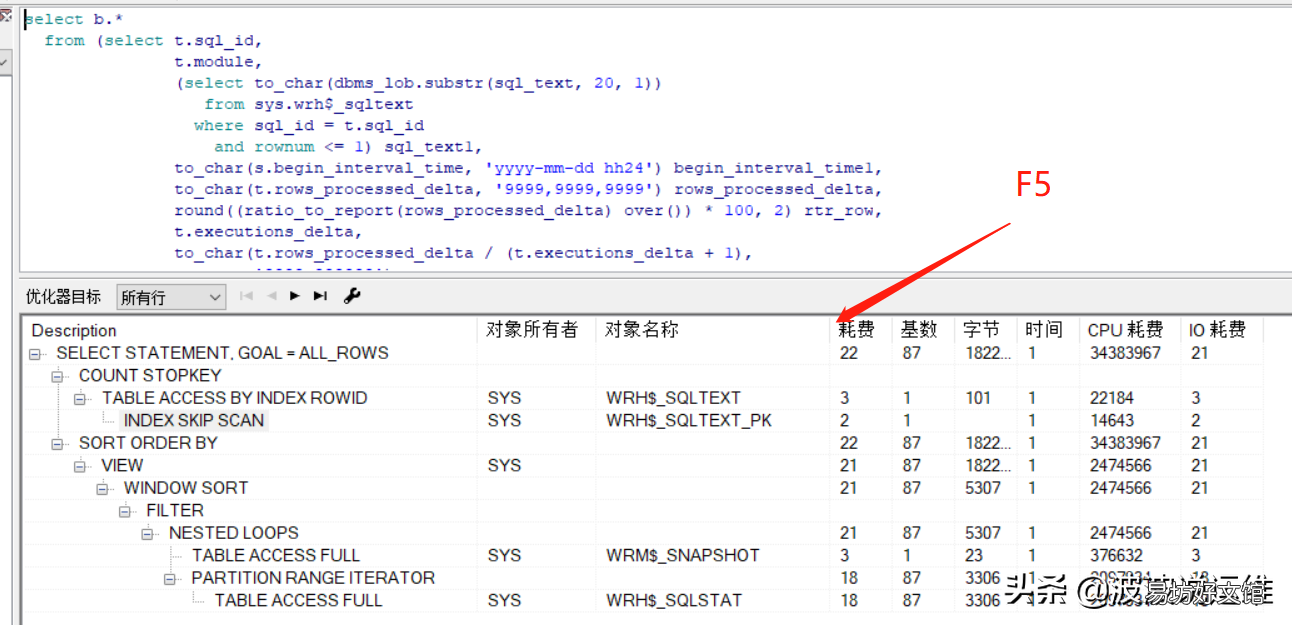Click the WRH$_SQLSTAT object name cell
1292x625 pixels.
[x=674, y=601]
